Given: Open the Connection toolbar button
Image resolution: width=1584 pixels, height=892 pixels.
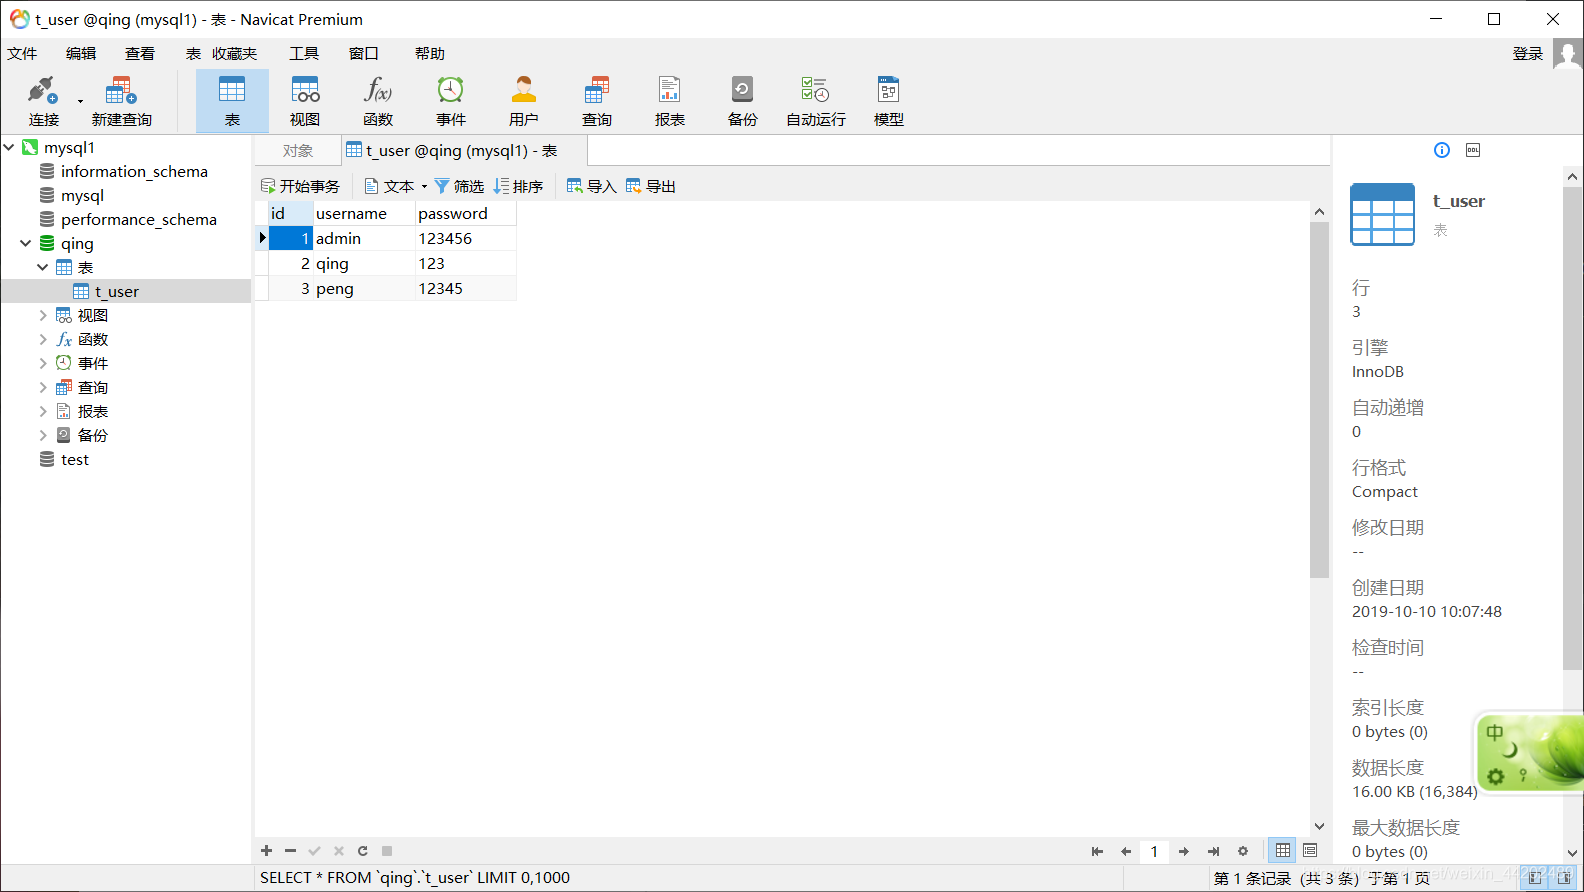Looking at the screenshot, I should pyautogui.click(x=44, y=101).
